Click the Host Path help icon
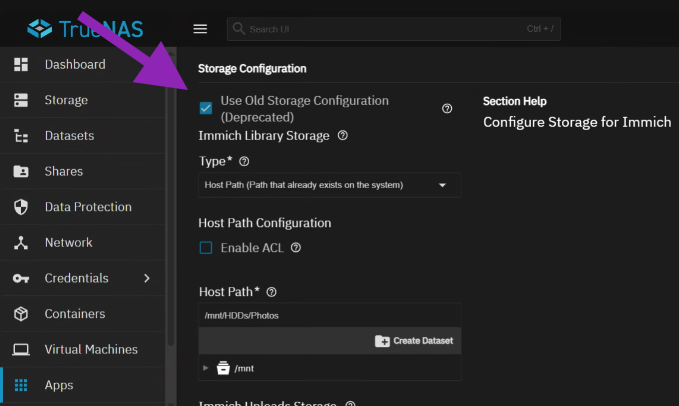Viewport: 679px width, 406px height. [x=271, y=292]
